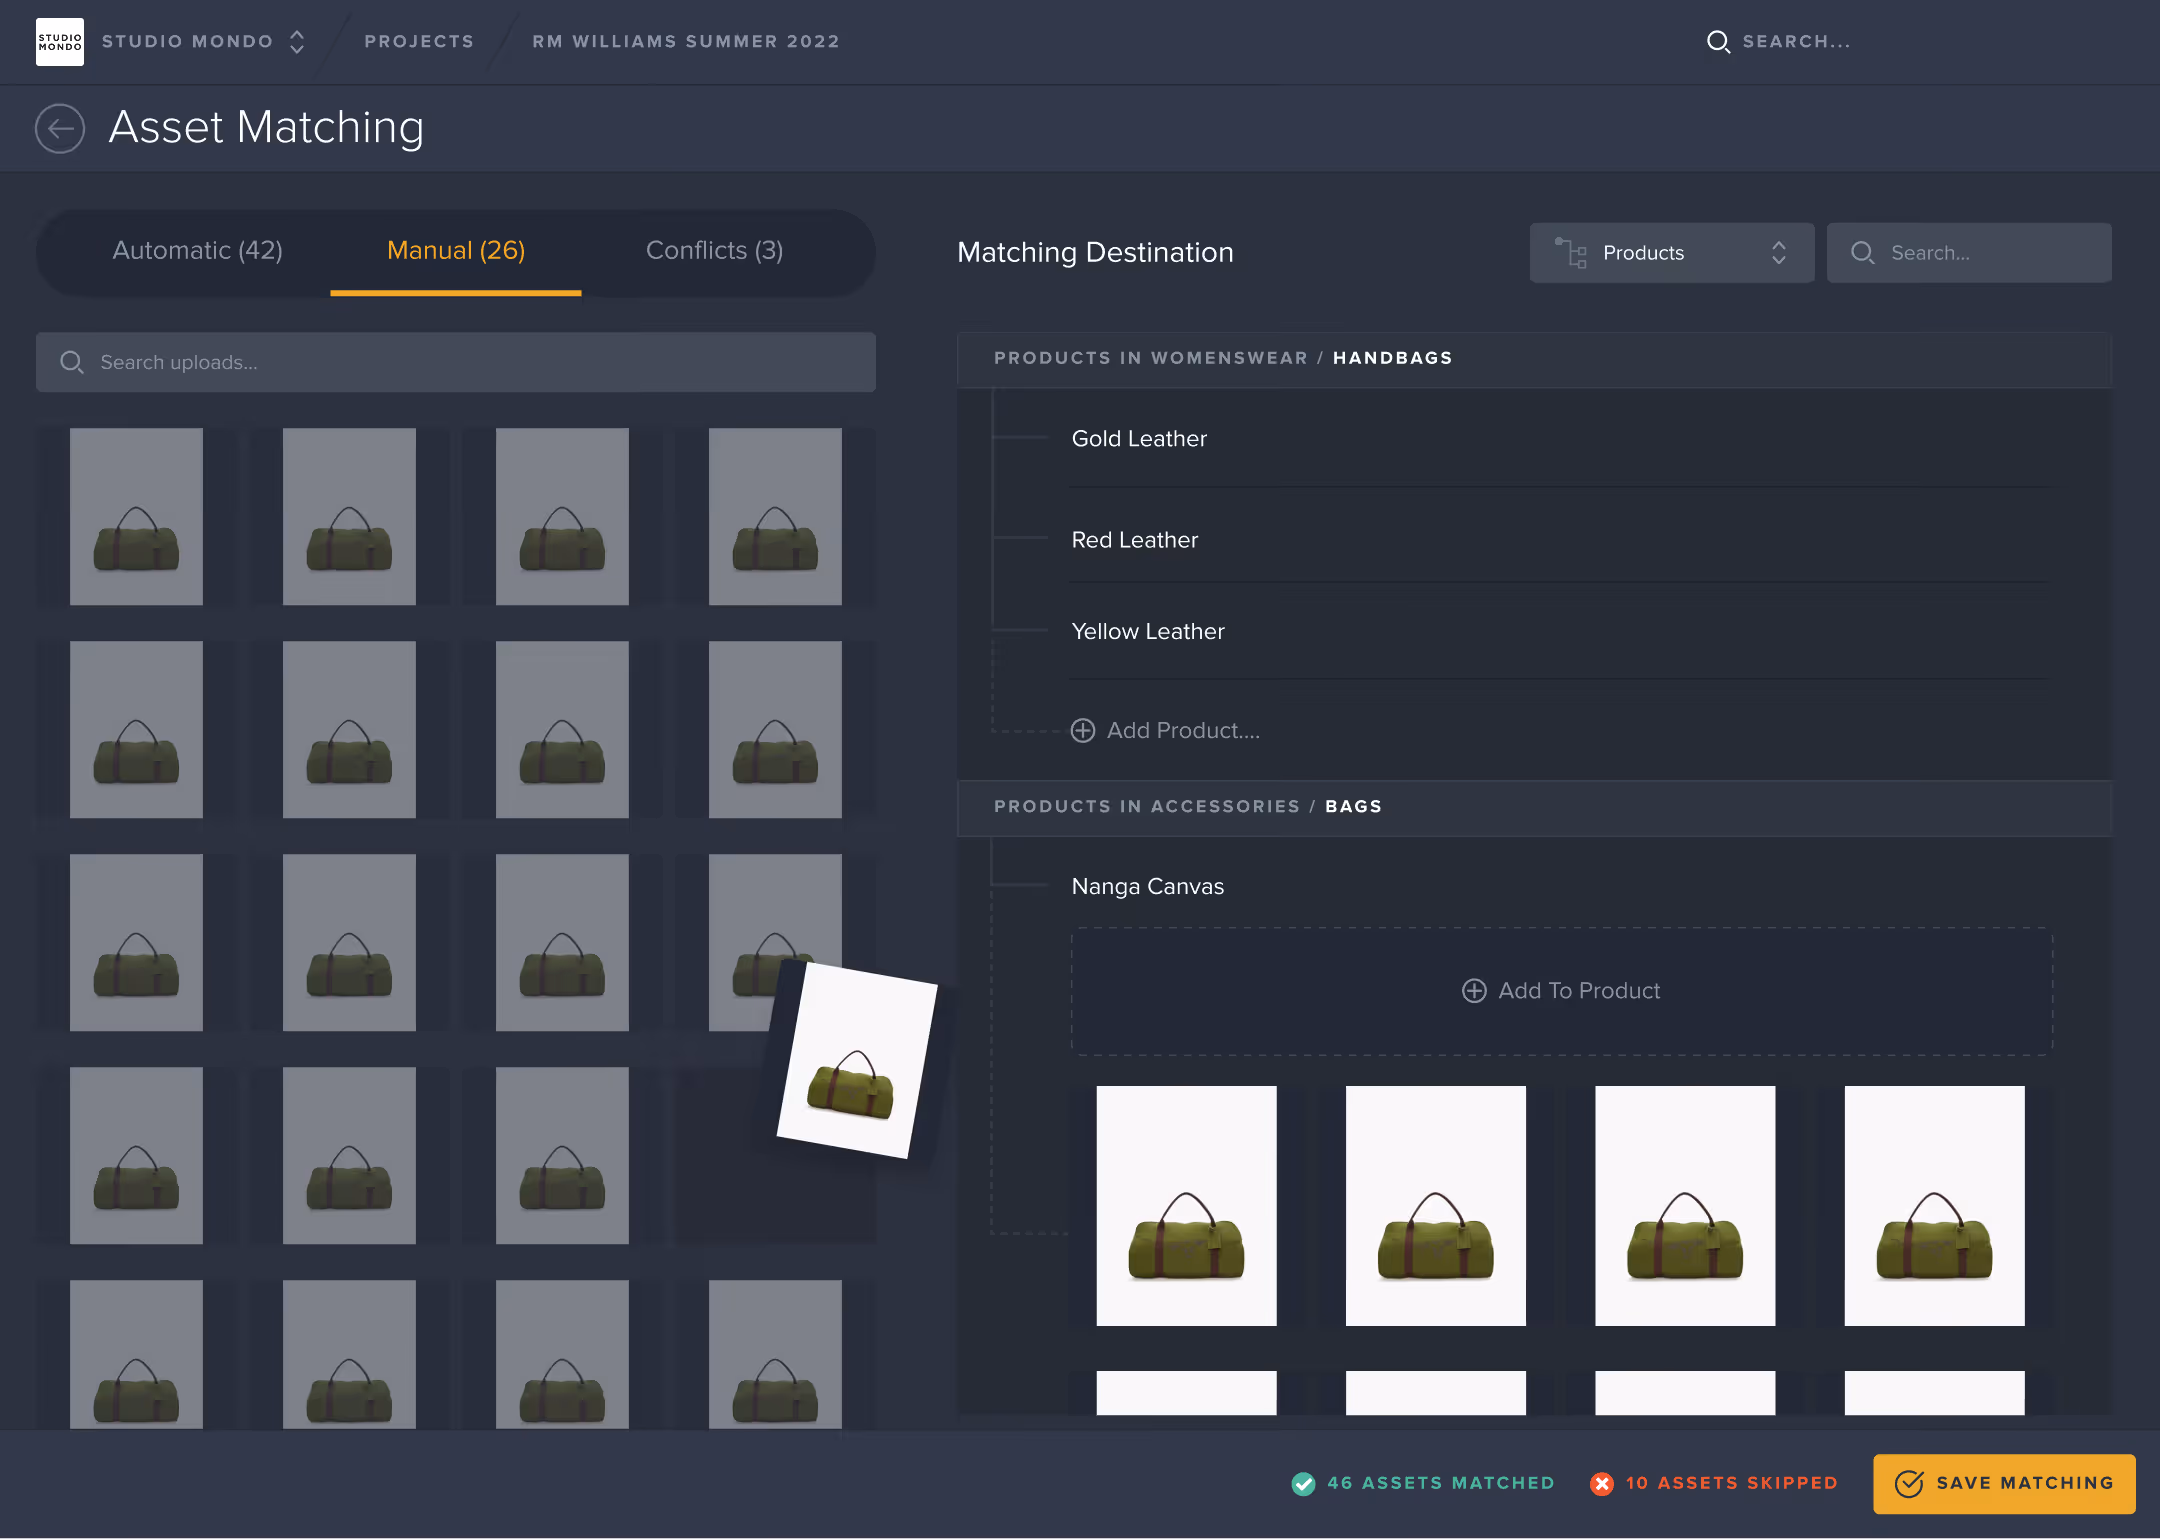Click the red assets skipped icon
The width and height of the screenshot is (2160, 1539).
1602,1484
